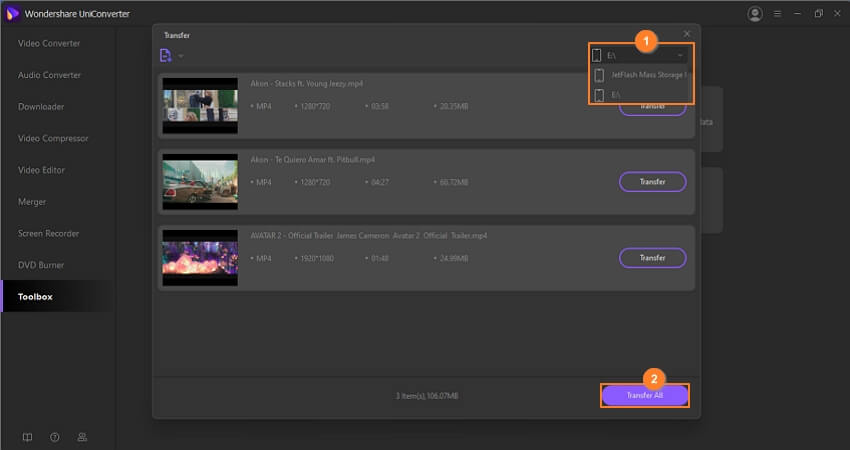Open the user account profile icon
This screenshot has height=450, width=850.
click(755, 14)
